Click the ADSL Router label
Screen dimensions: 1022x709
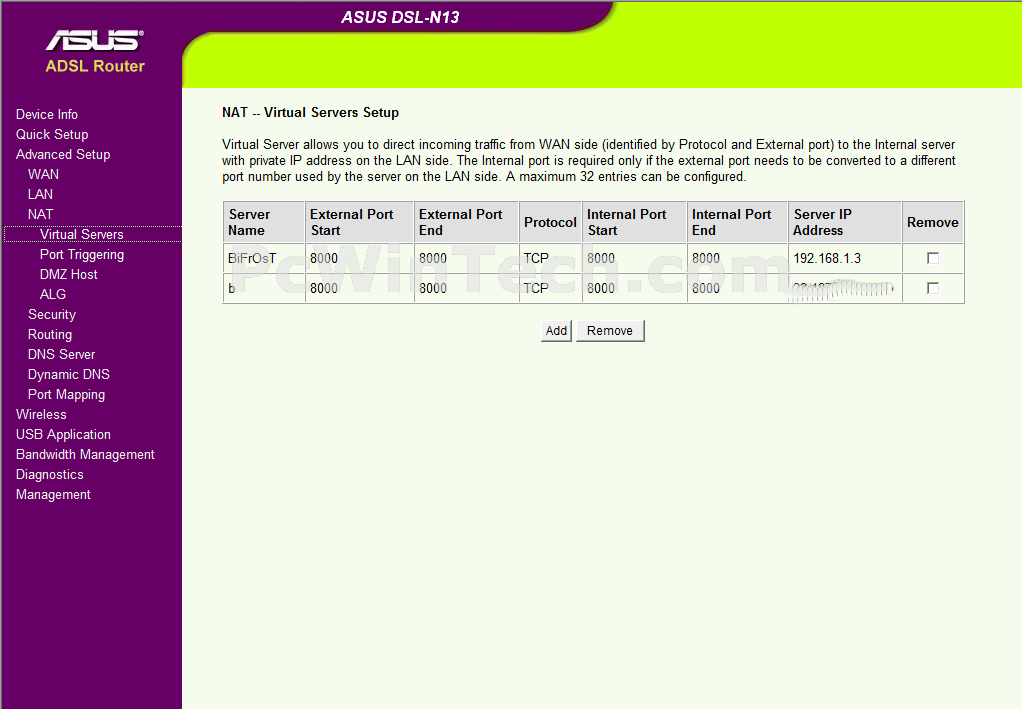pyautogui.click(x=95, y=66)
